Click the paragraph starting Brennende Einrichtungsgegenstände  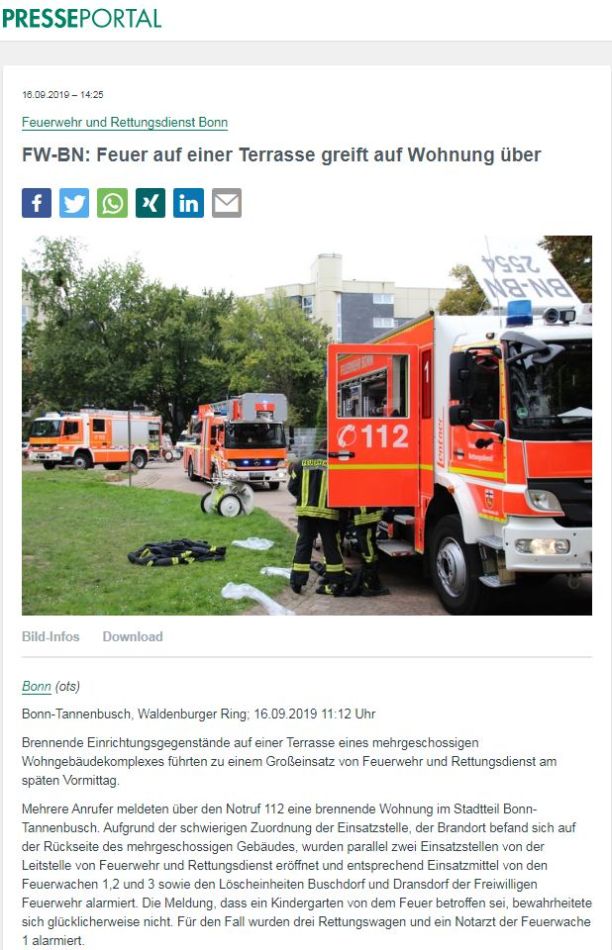pos(289,761)
